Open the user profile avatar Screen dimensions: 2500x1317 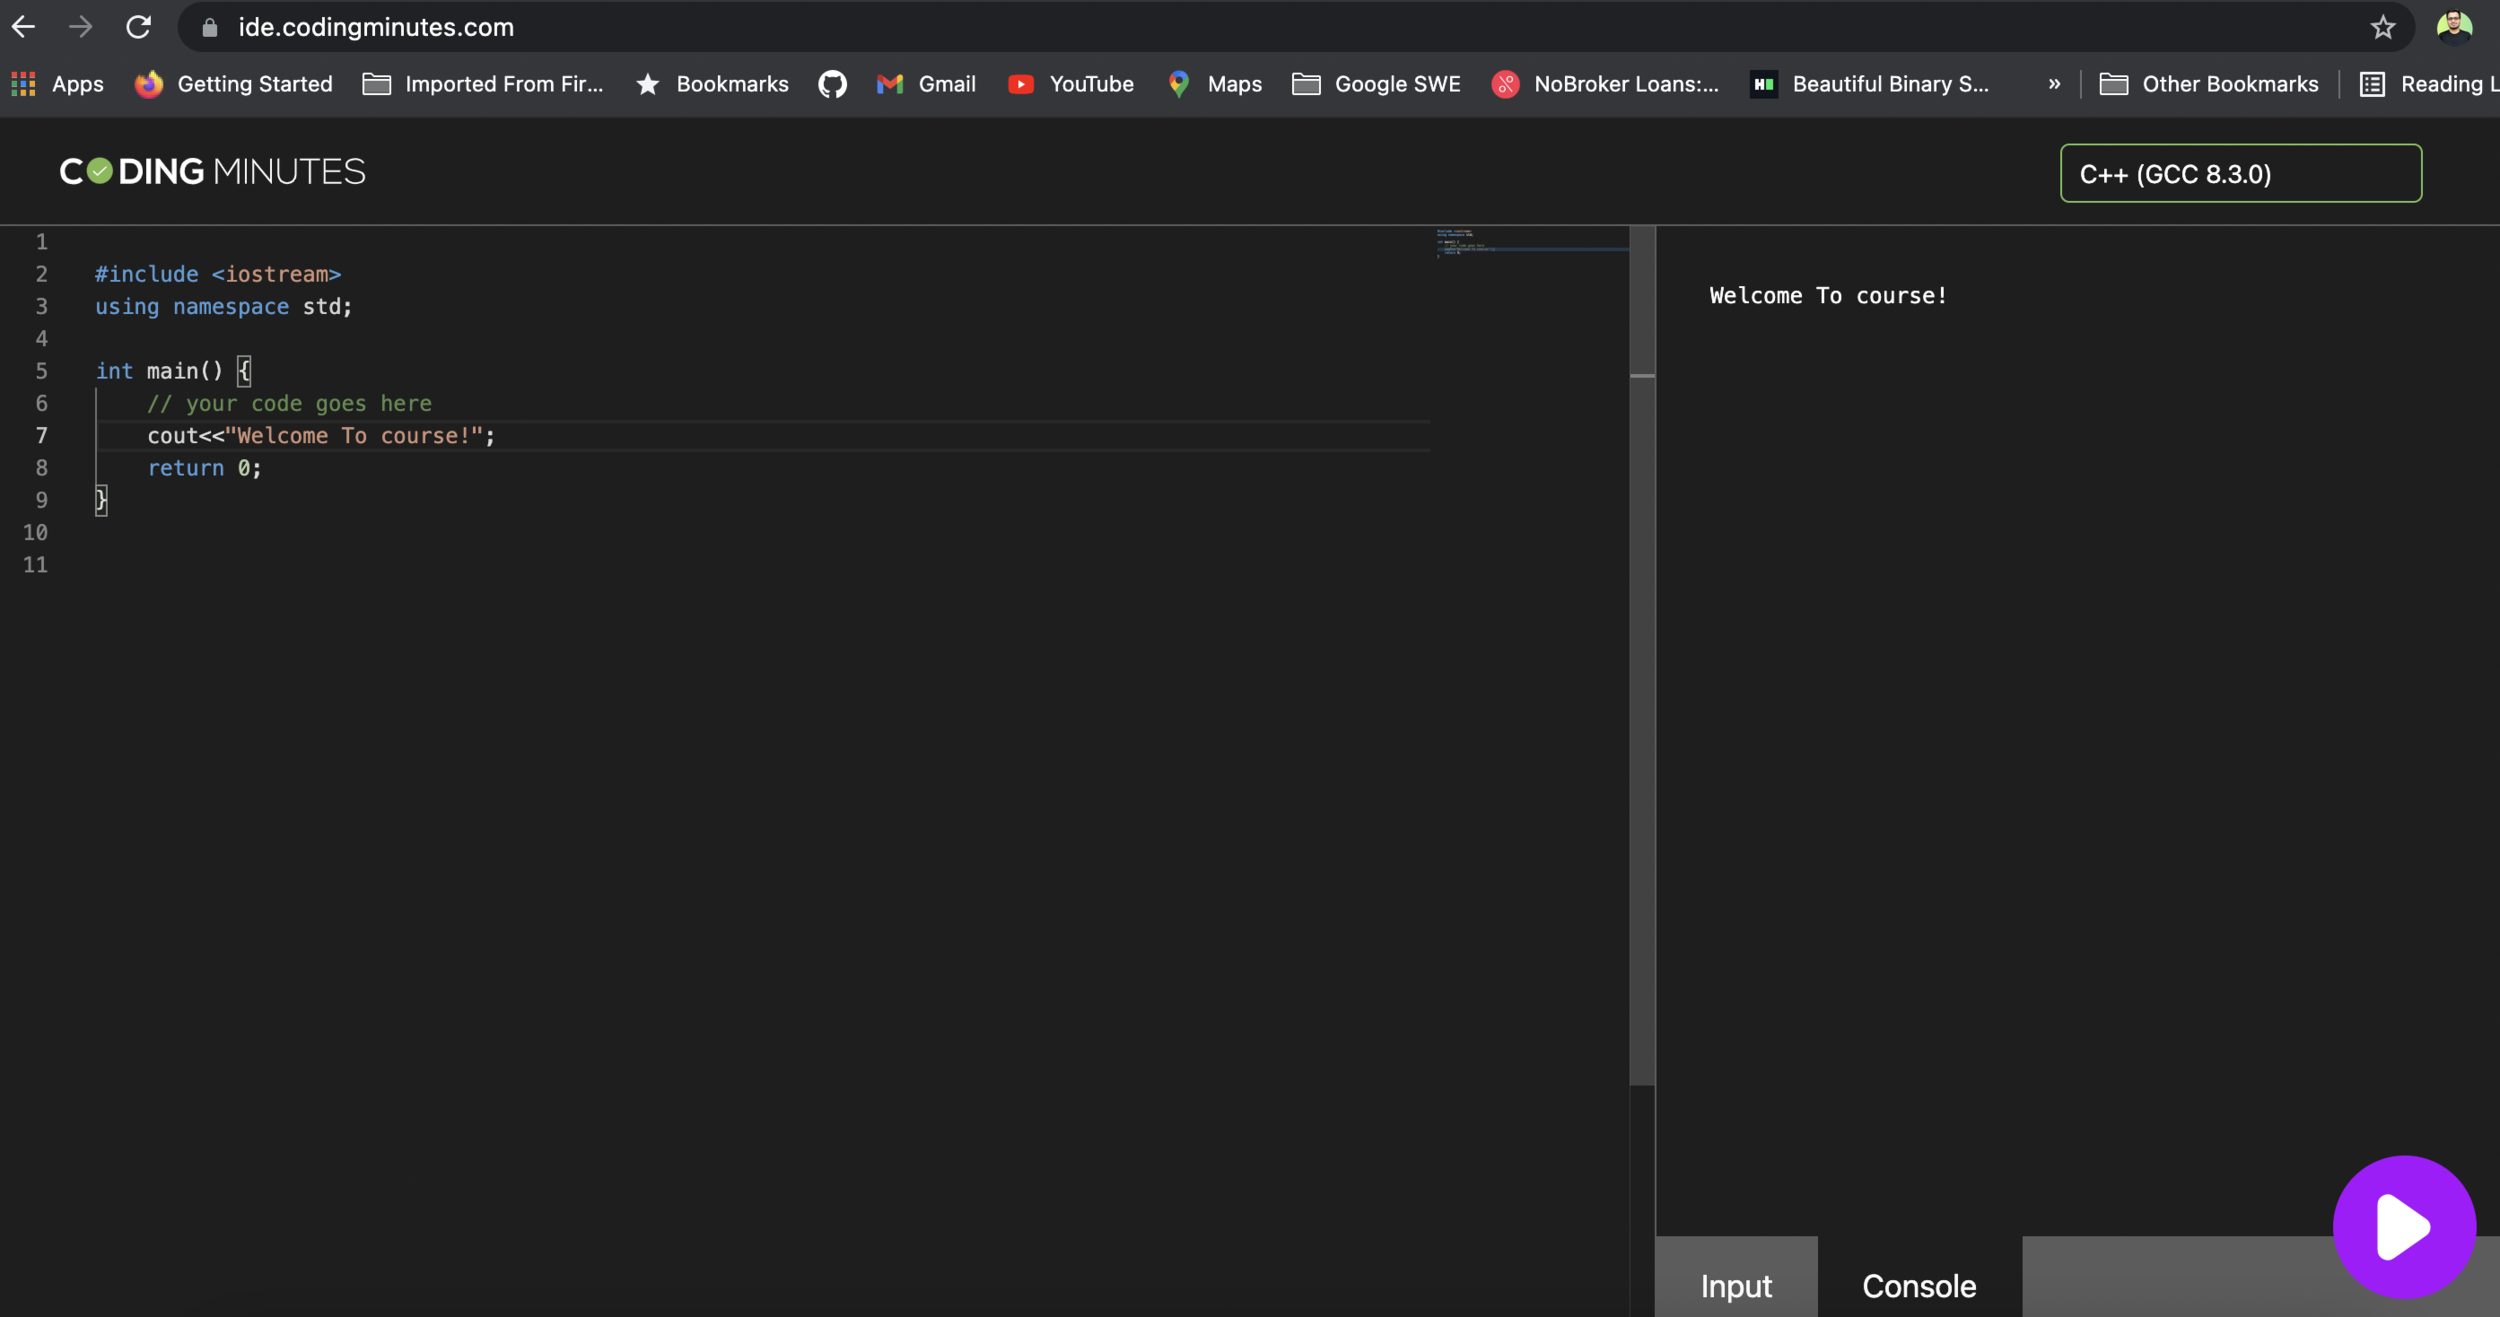[x=2454, y=27]
